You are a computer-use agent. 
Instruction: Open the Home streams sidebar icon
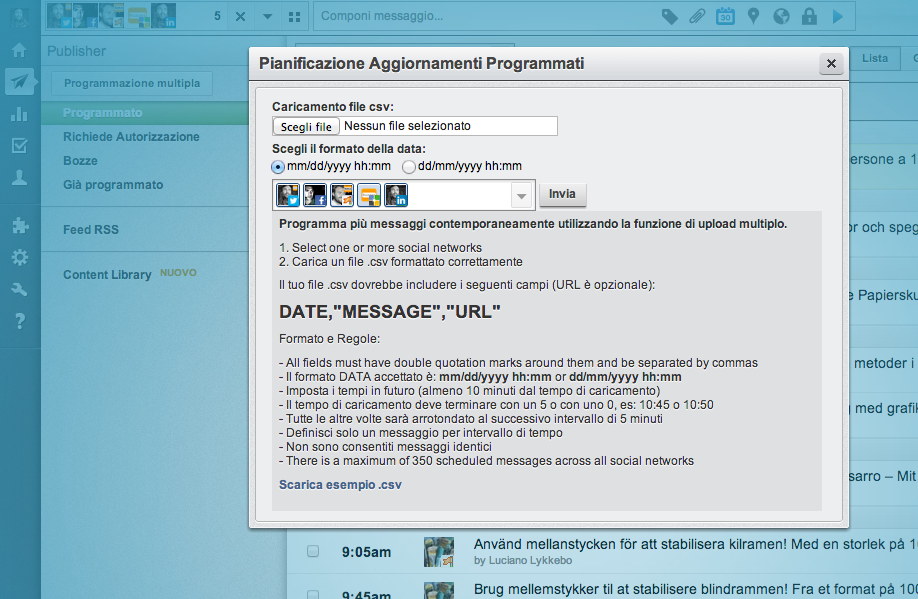[19, 50]
